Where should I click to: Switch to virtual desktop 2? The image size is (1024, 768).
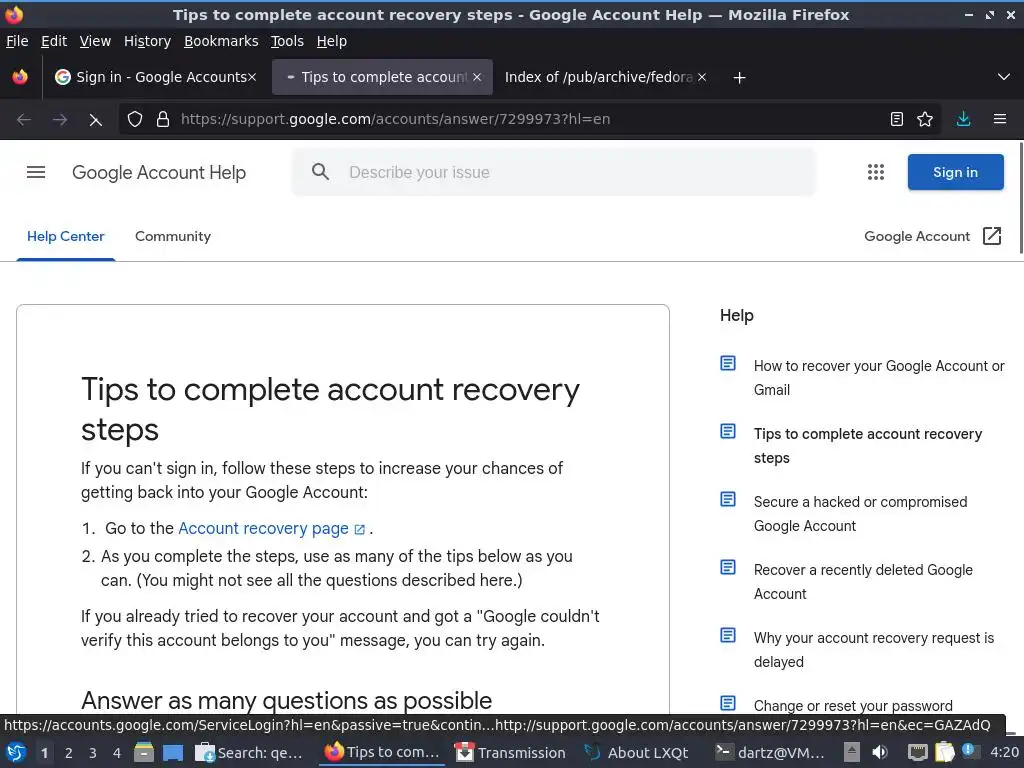click(x=68, y=752)
